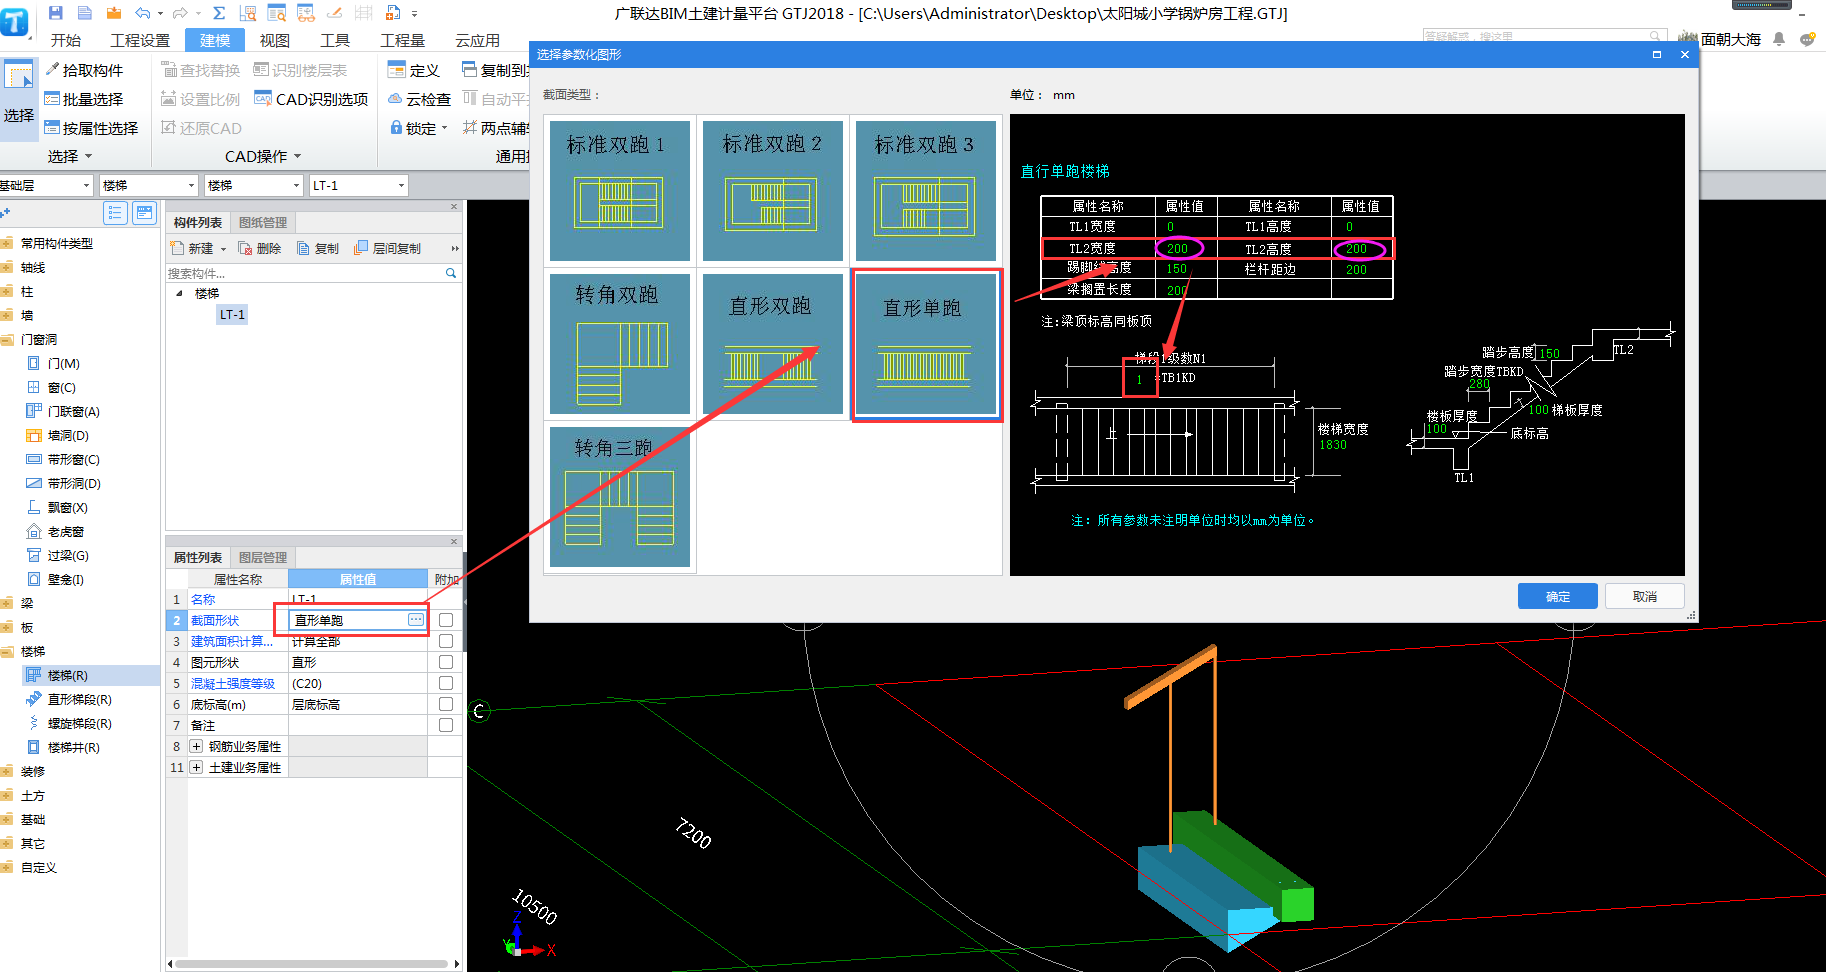Click the 层间复制 inter-floor copy icon
The width and height of the screenshot is (1826, 972).
(x=387, y=248)
